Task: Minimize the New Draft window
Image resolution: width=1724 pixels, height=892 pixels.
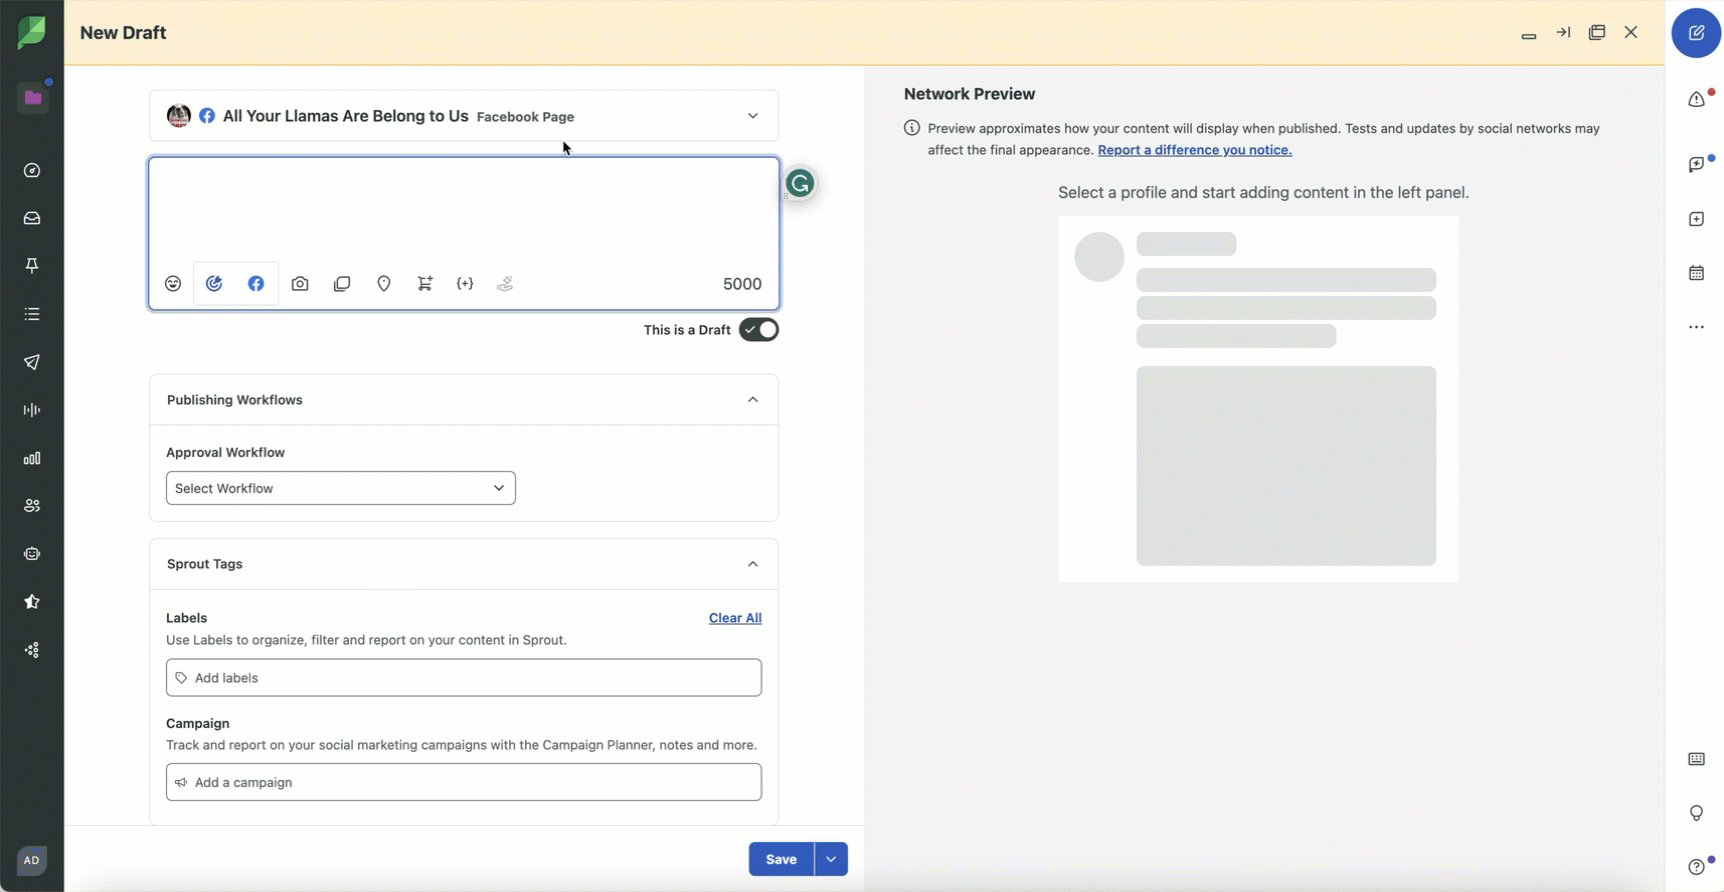Action: [1529, 35]
